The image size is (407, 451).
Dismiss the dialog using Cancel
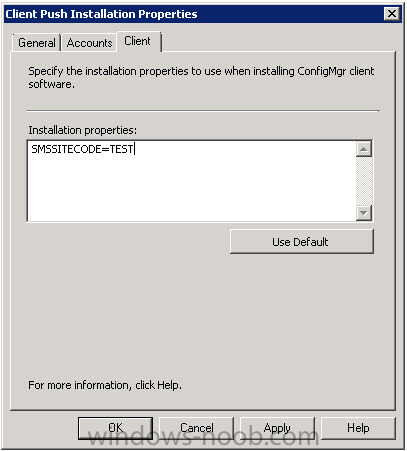pyautogui.click(x=197, y=428)
